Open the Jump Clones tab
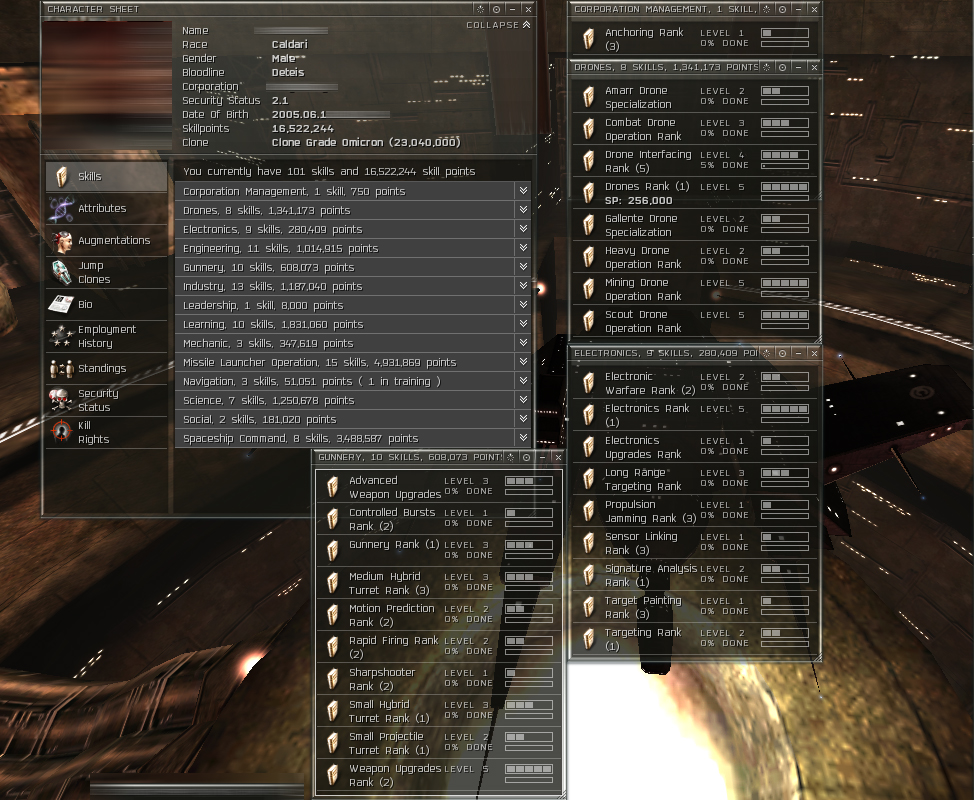The height and width of the screenshot is (800, 974). [x=106, y=272]
